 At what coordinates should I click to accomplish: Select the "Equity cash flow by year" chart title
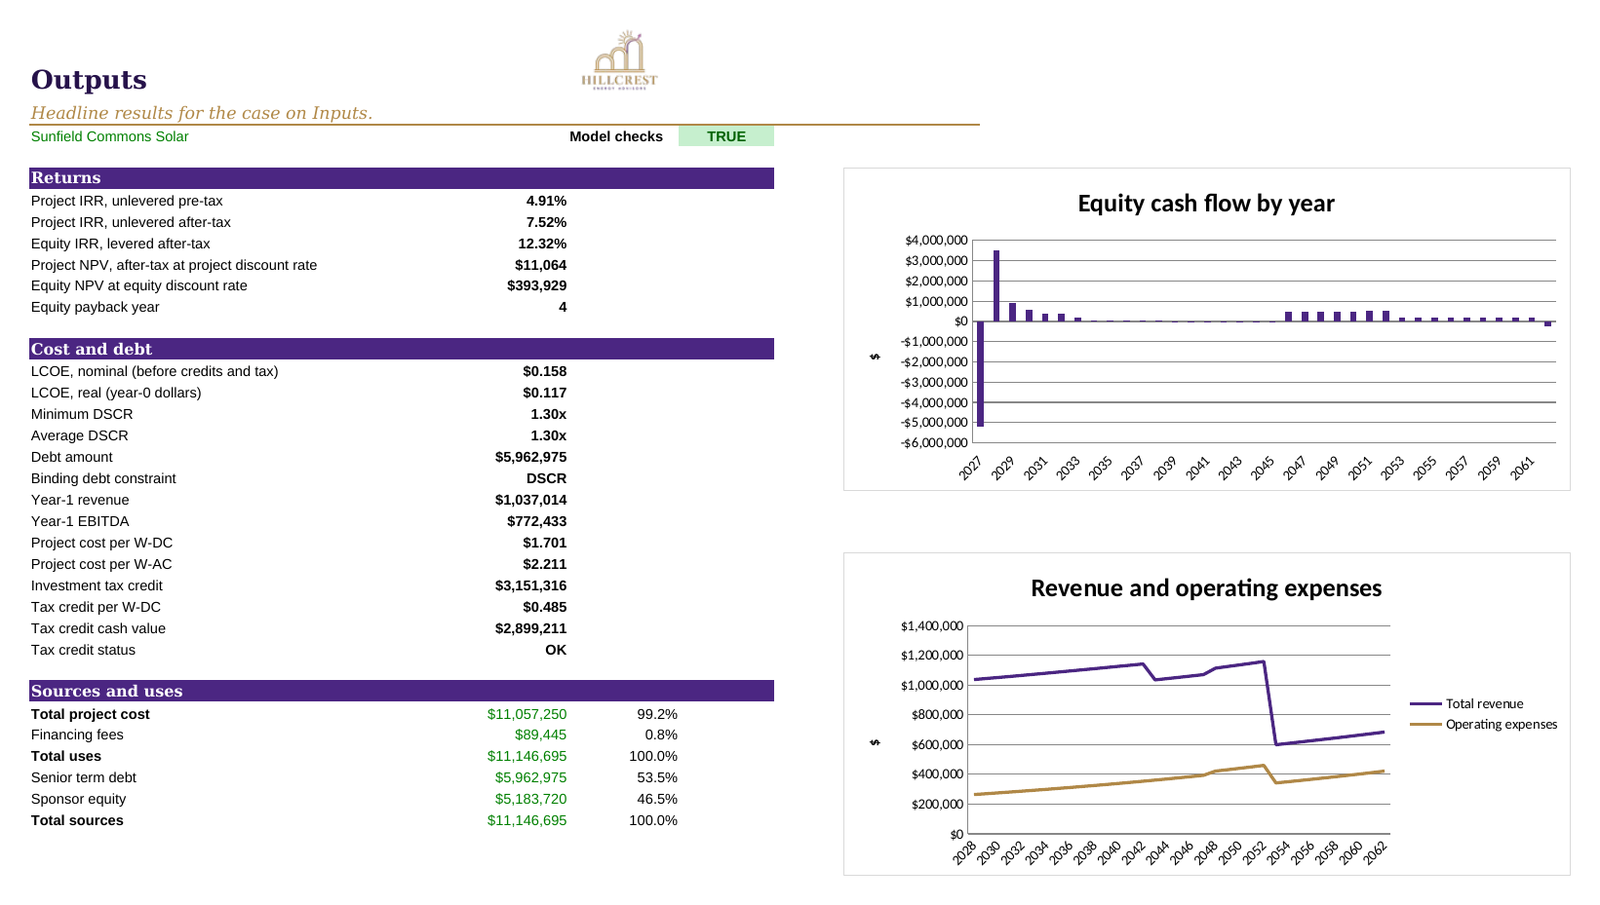1206,204
